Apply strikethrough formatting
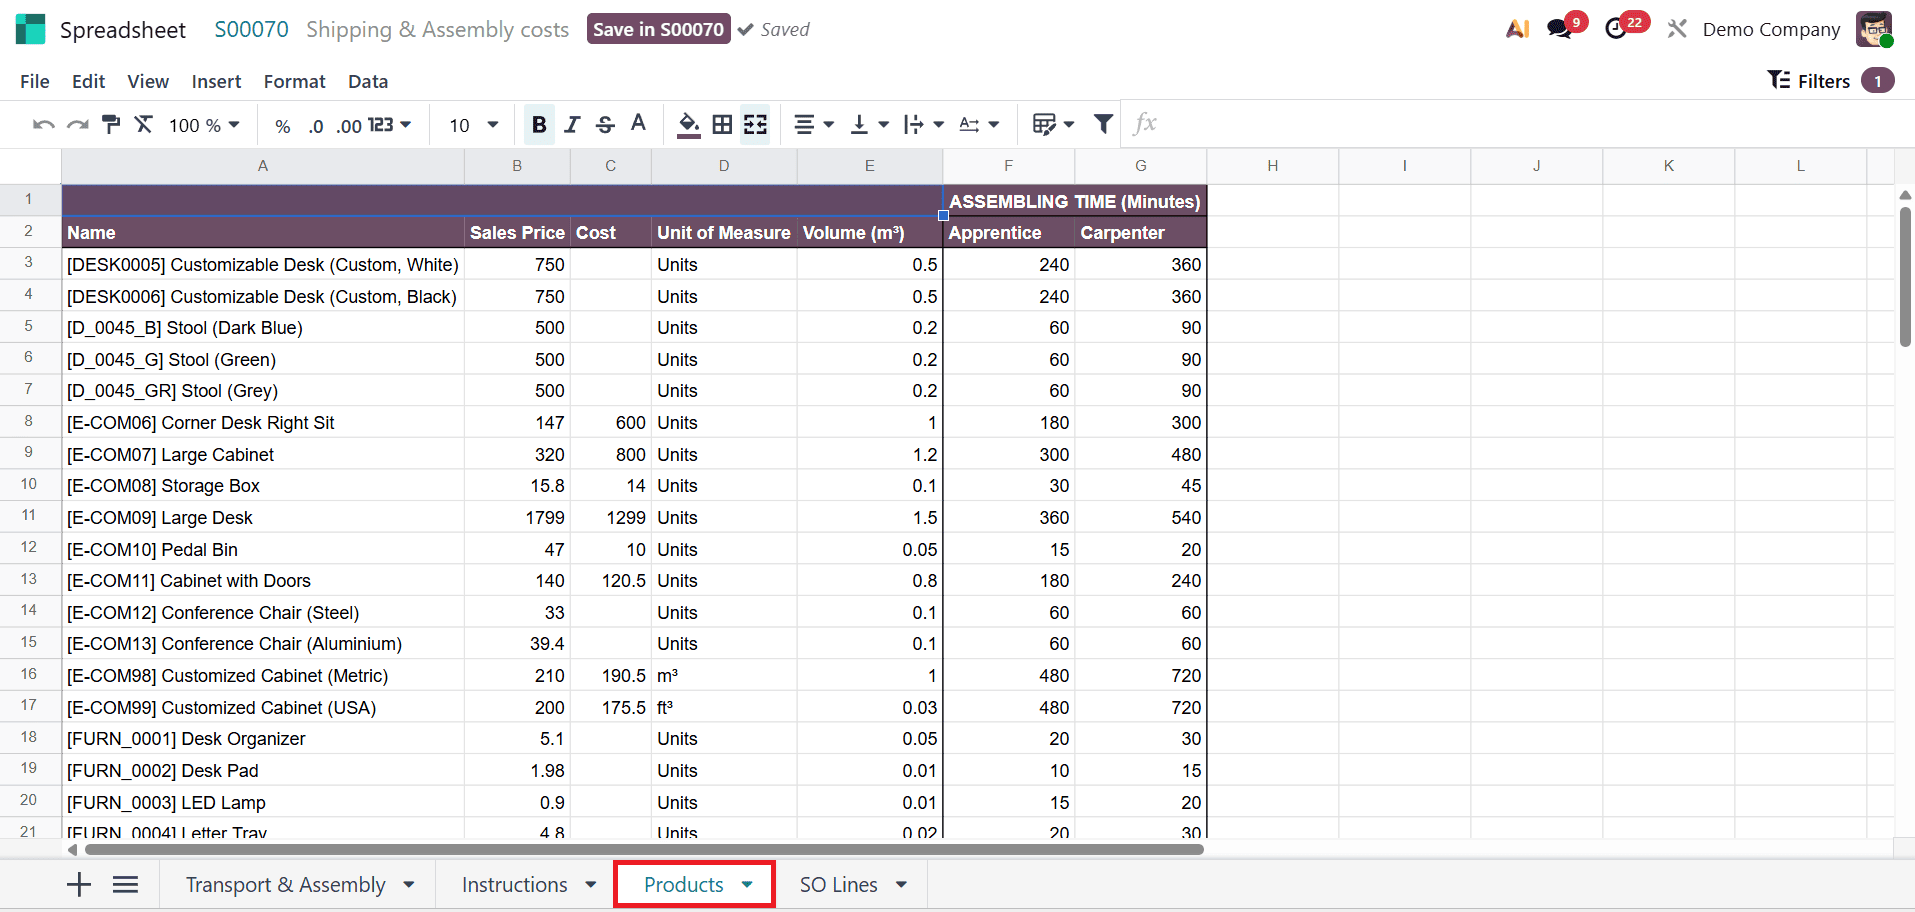This screenshot has width=1915, height=912. tap(605, 124)
